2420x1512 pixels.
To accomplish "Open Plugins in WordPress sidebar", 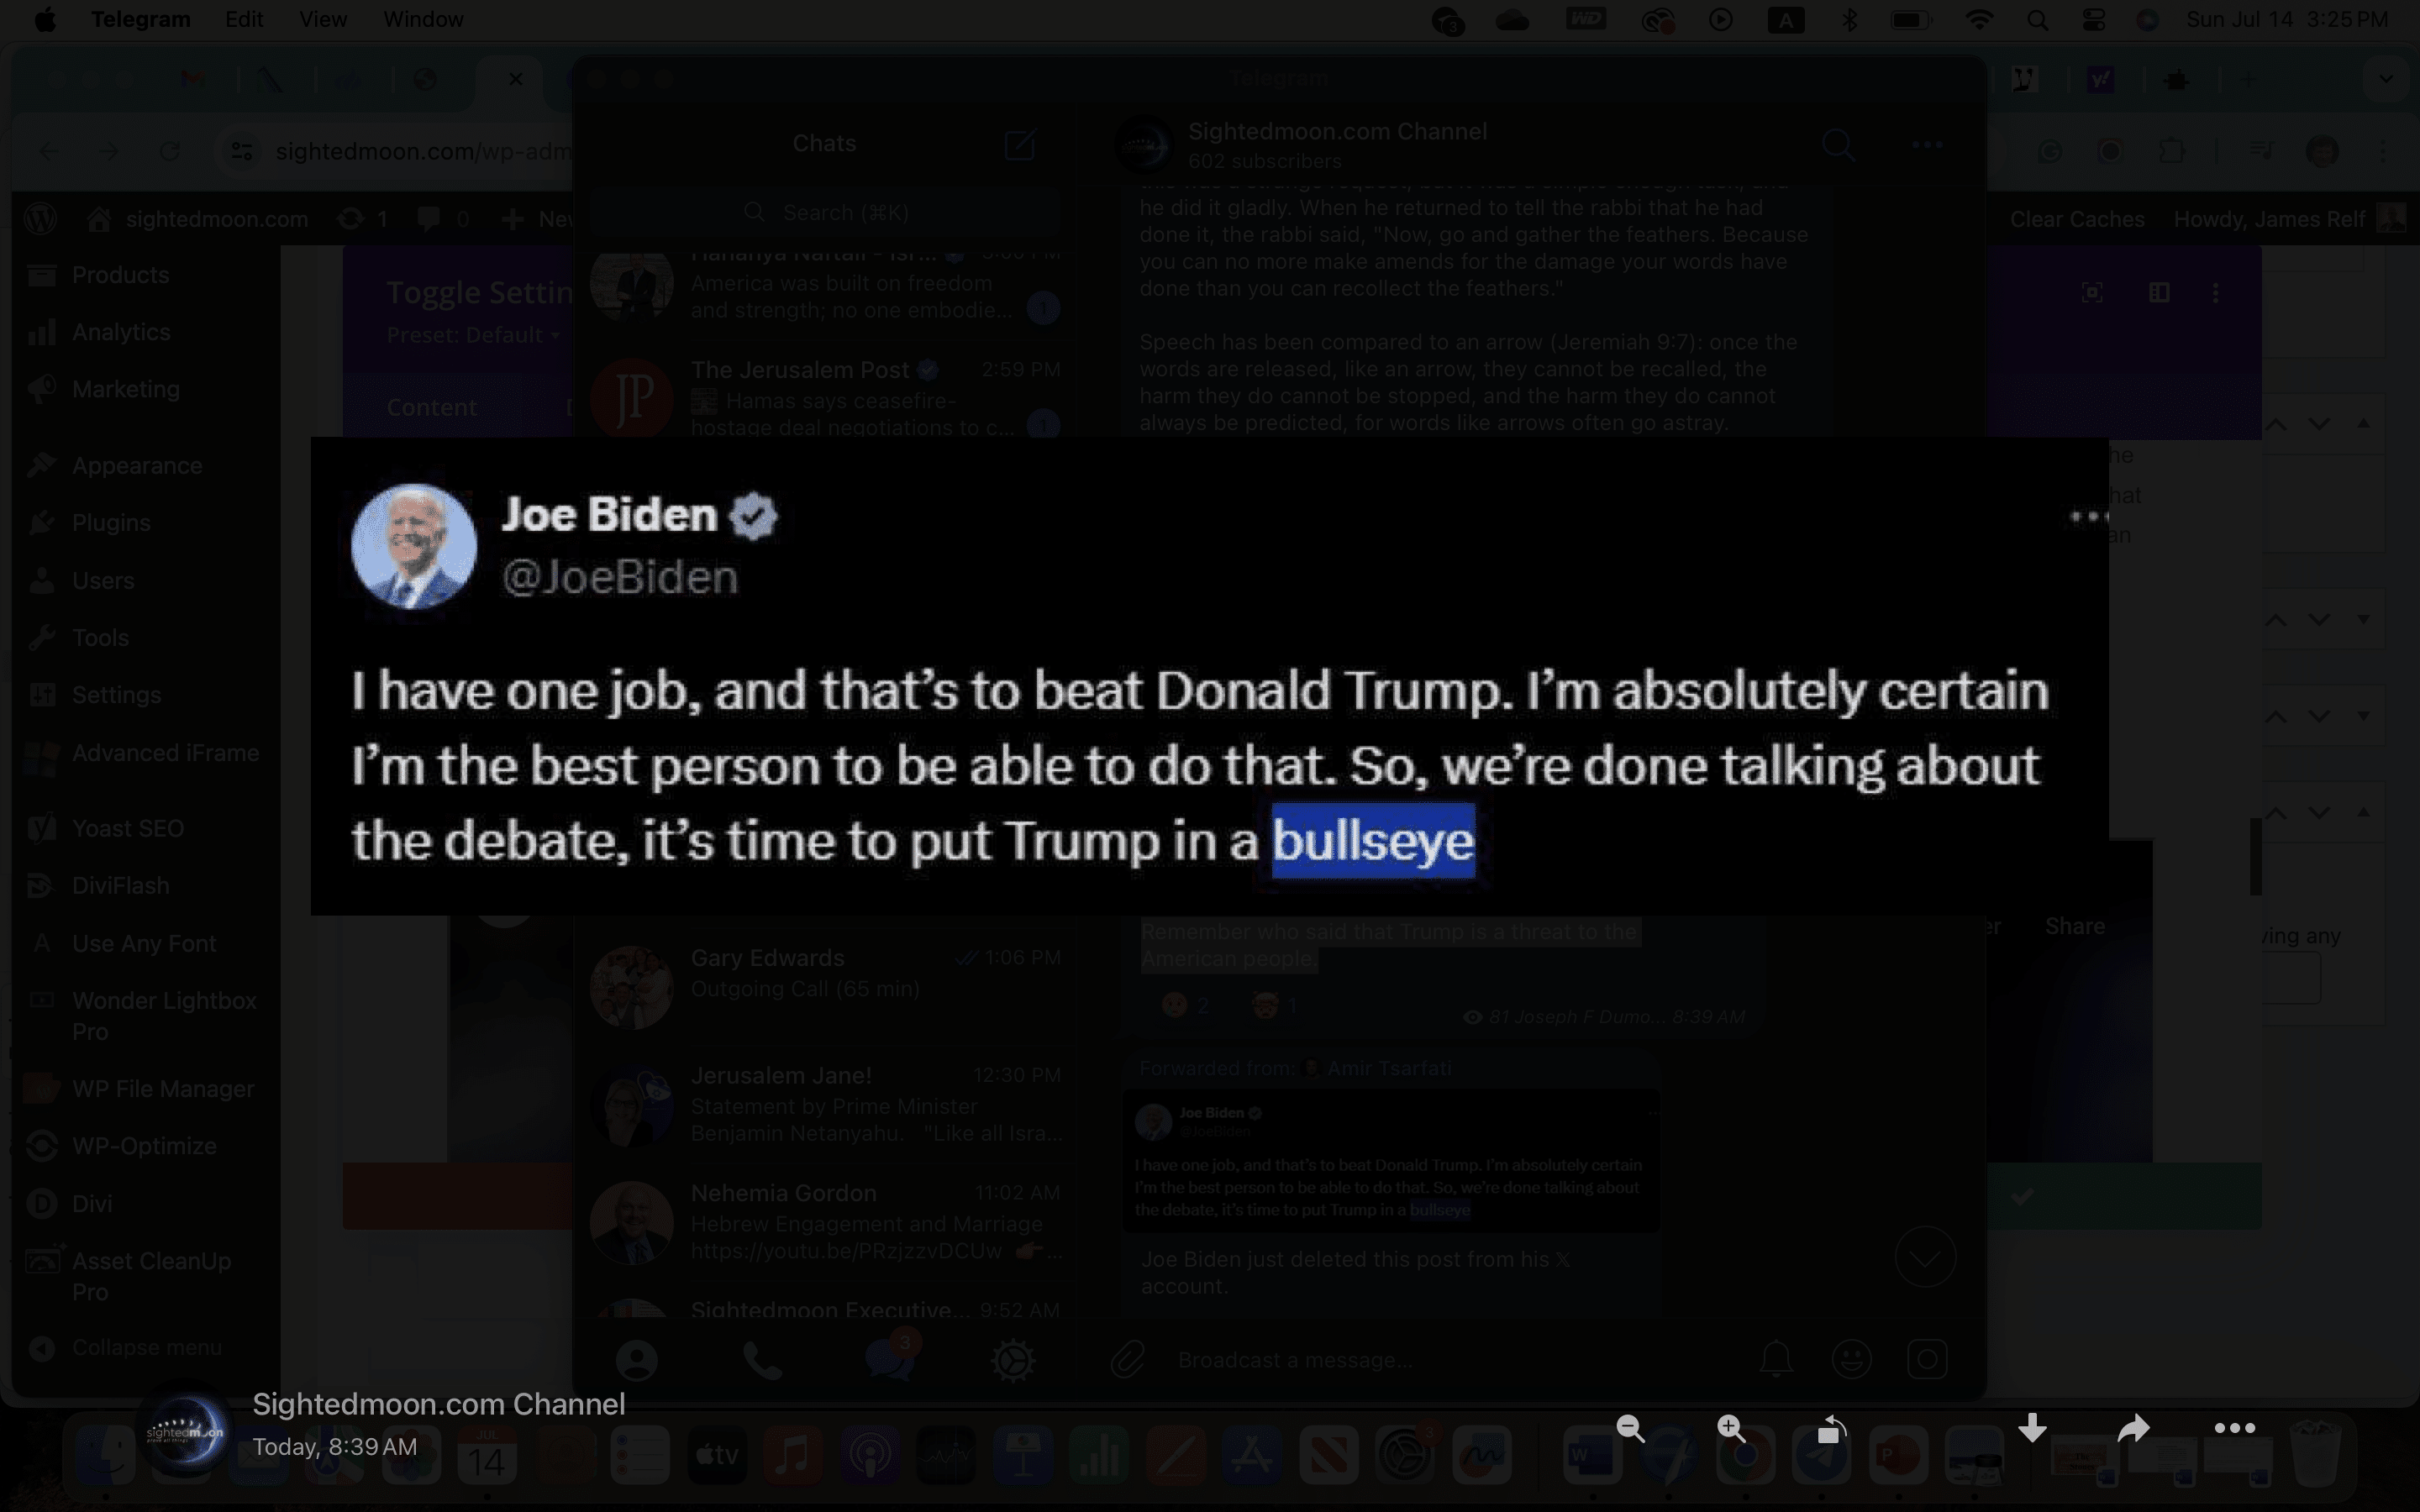I will click(111, 523).
